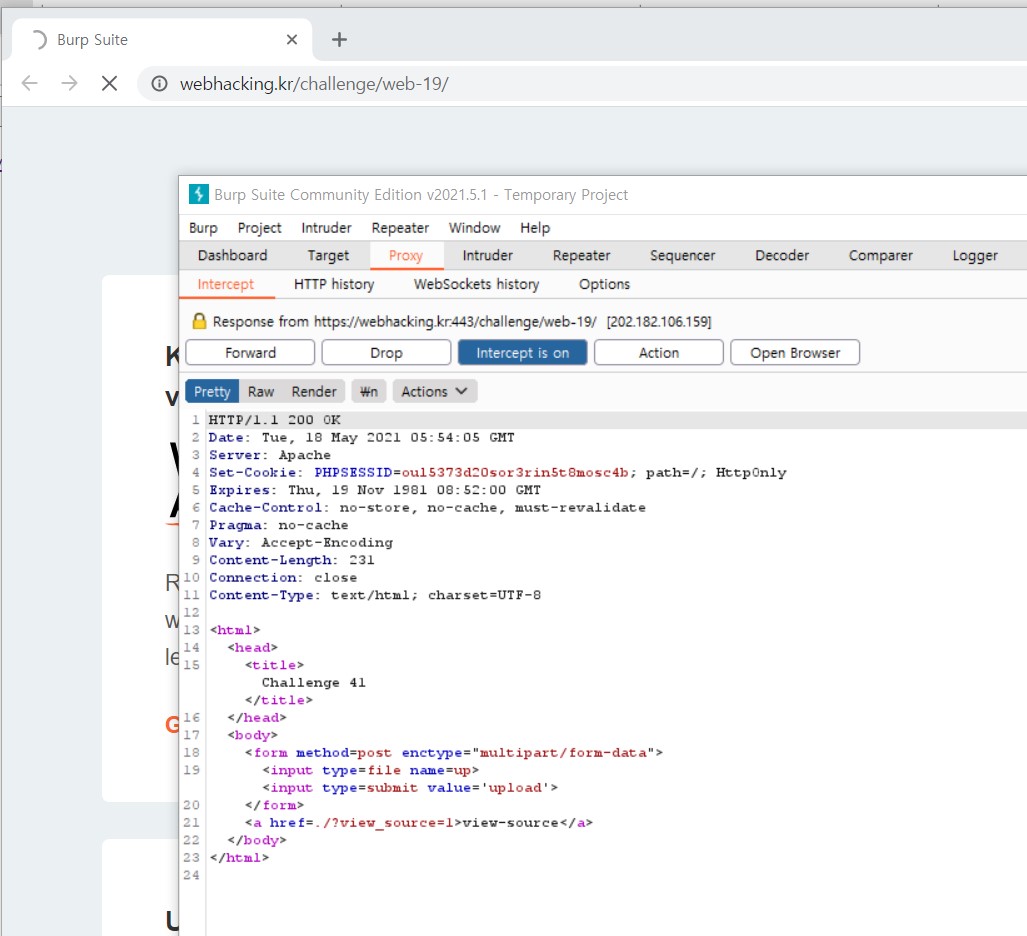Click the Vary: Accept-Encoding header
1027x936 pixels.
click(x=301, y=542)
